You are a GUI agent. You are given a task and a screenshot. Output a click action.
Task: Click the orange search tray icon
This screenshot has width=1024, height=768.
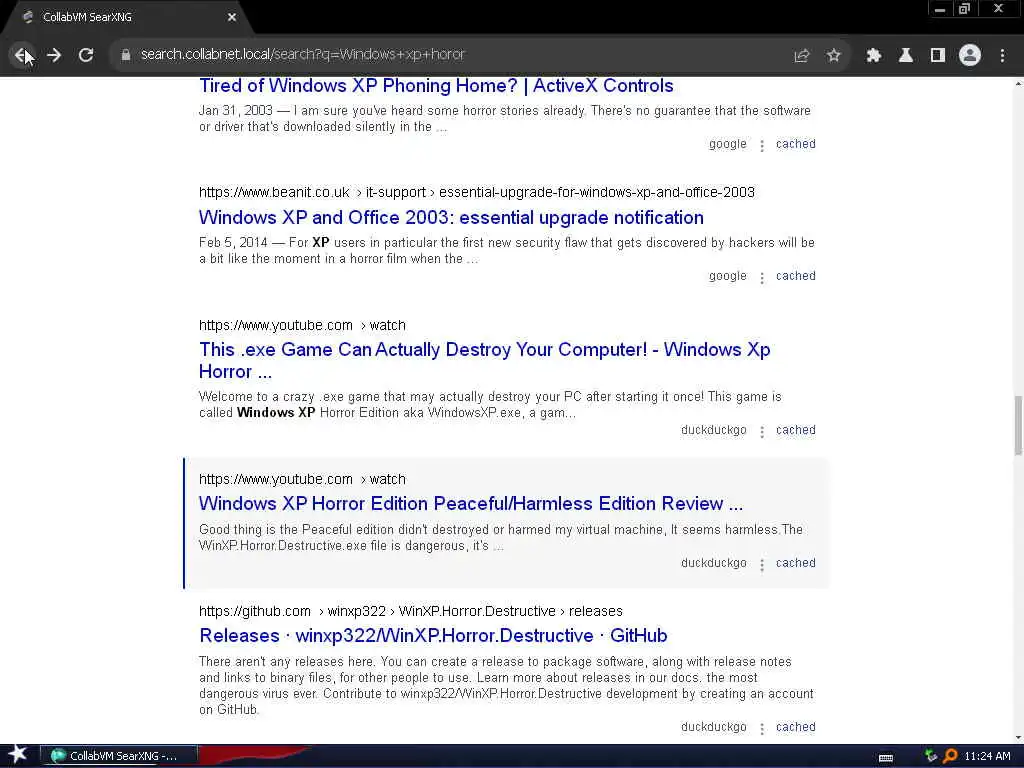click(950, 756)
